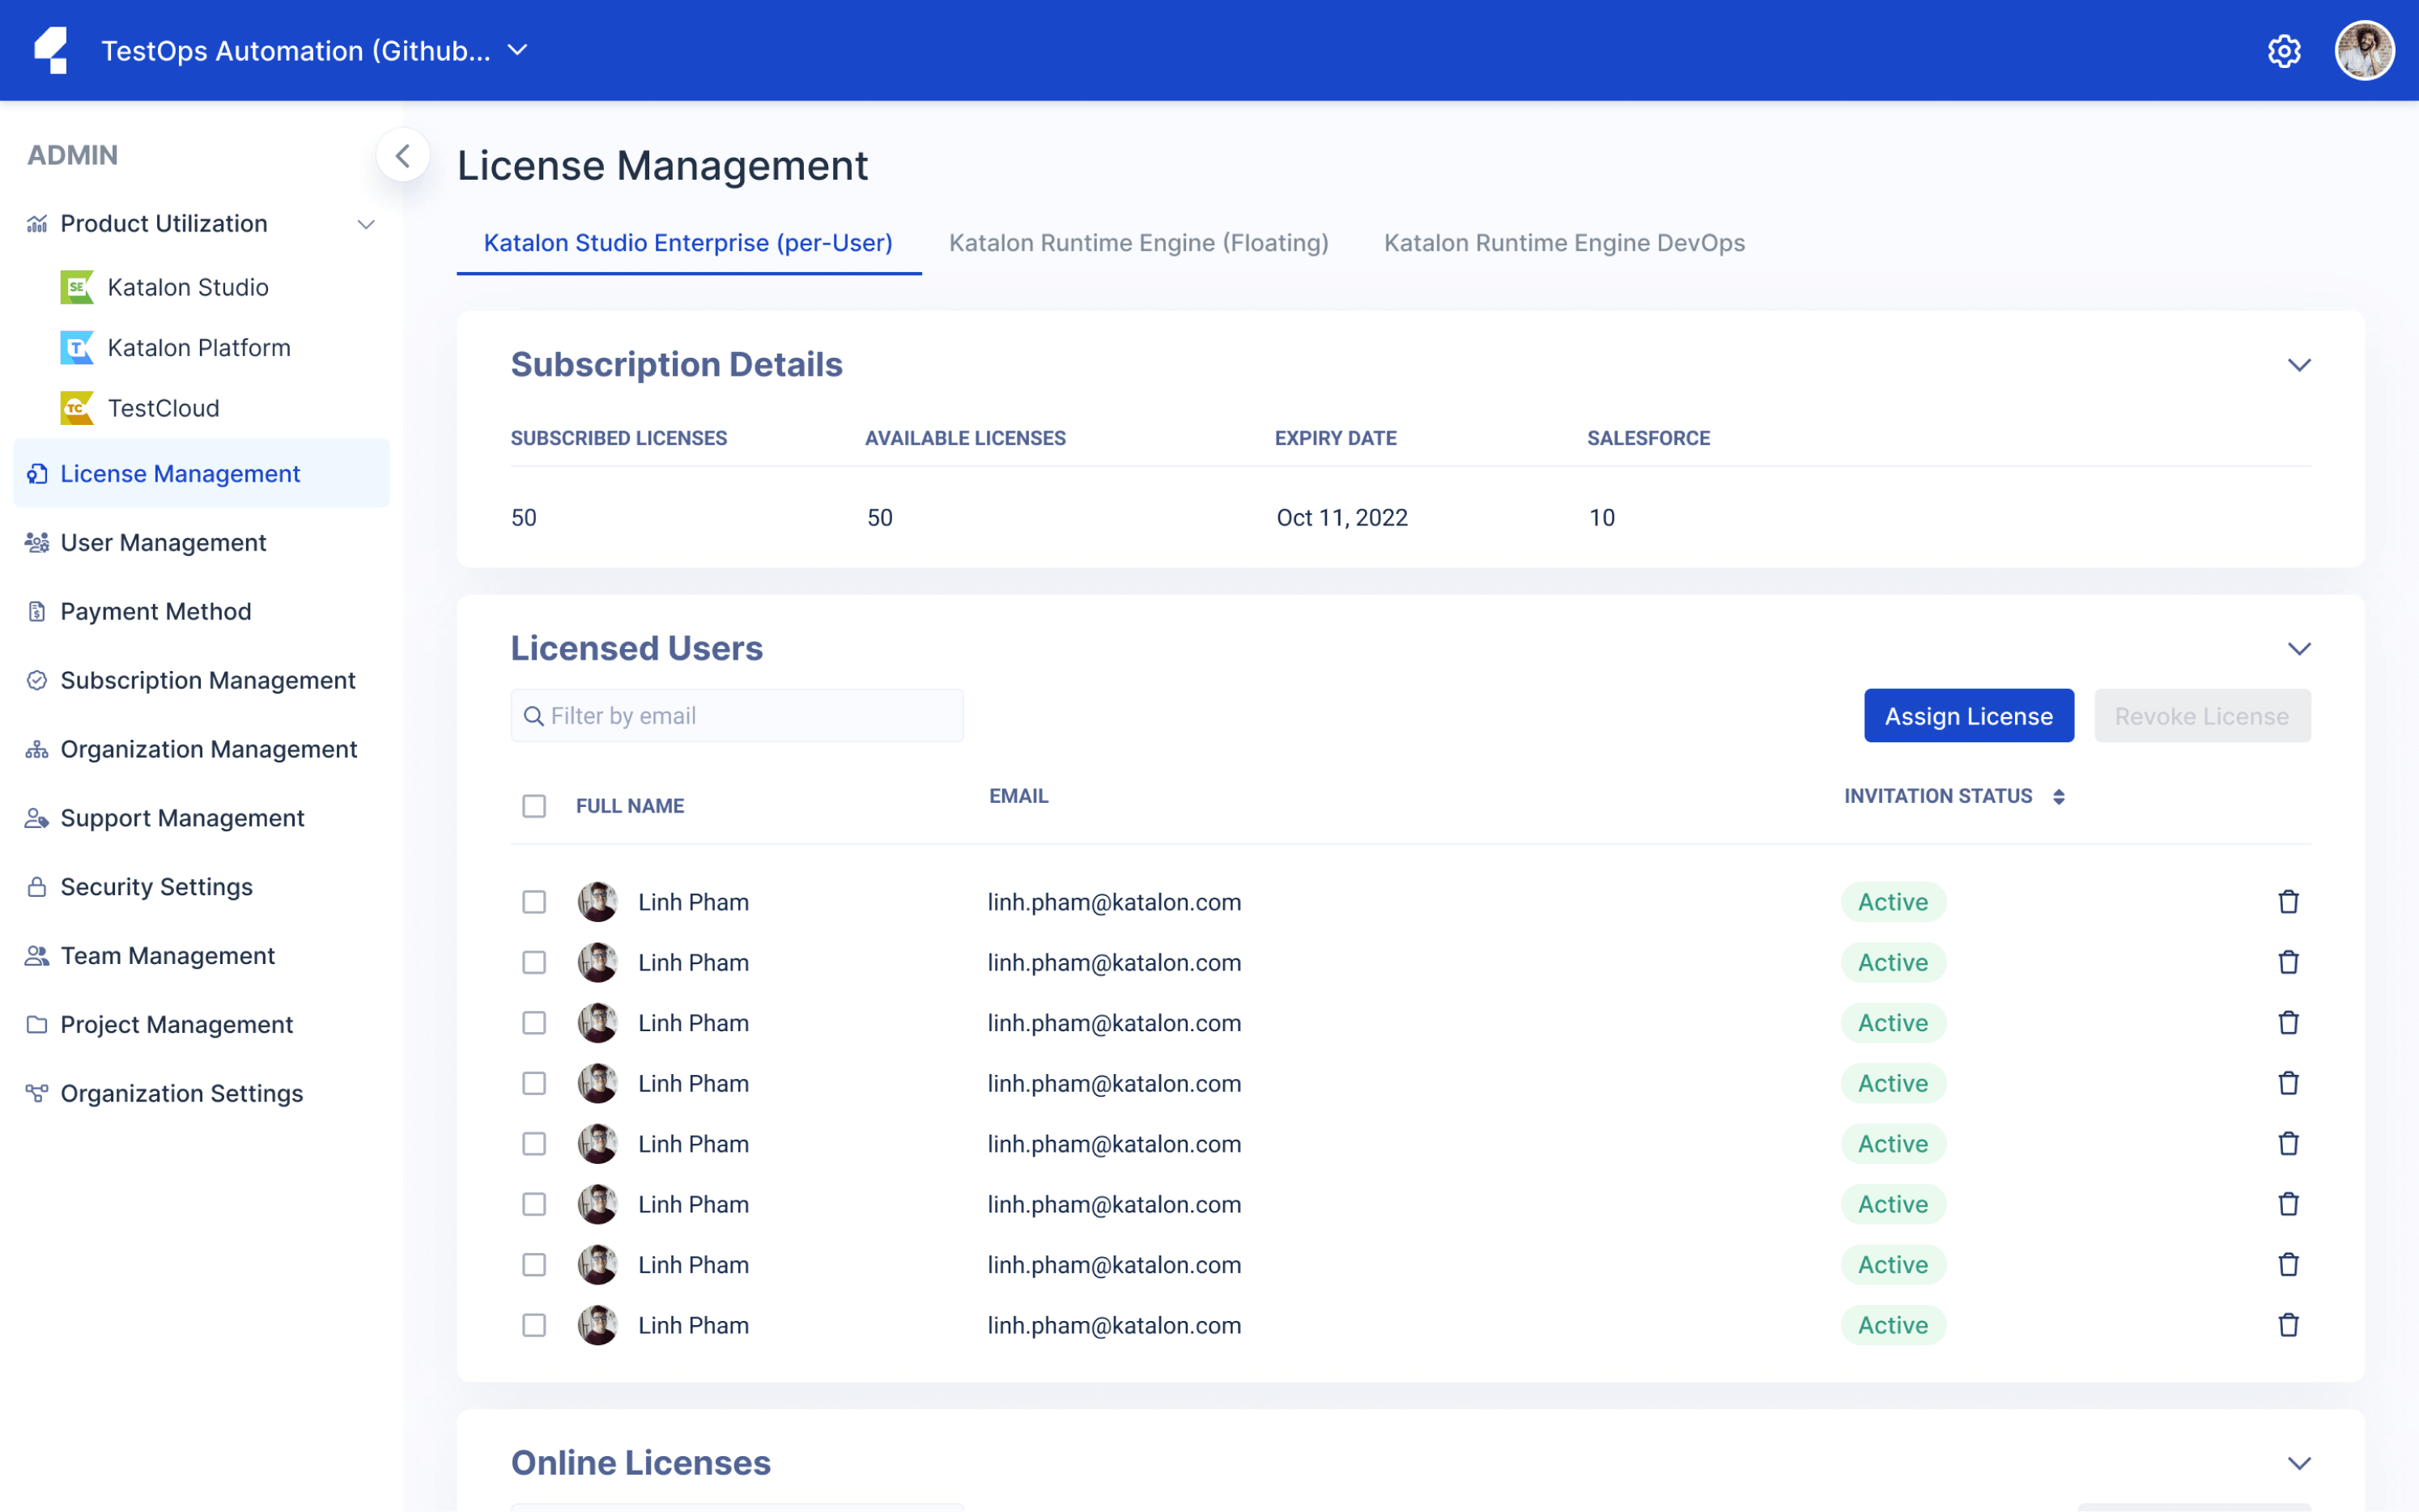Open the TestOps Automation project dropdown
The width and height of the screenshot is (2419, 1512).
pos(315,50)
